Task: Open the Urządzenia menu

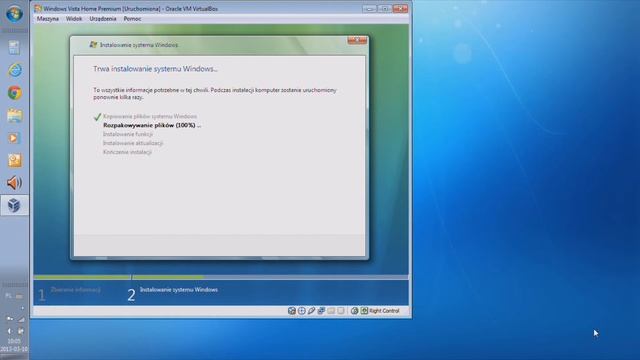Action: click(103, 19)
